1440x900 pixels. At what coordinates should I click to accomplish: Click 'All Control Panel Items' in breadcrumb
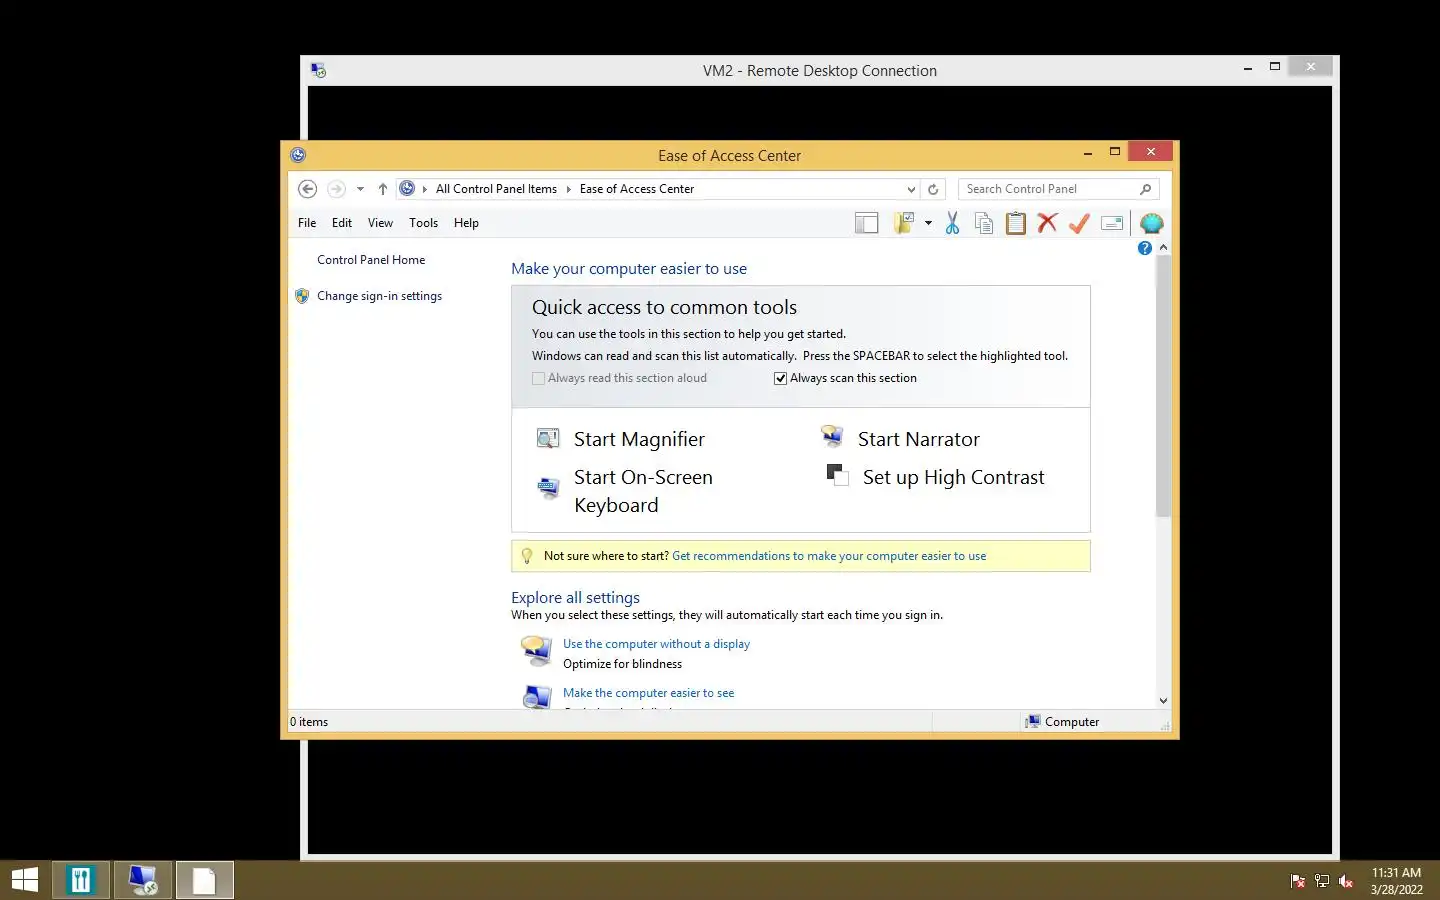pyautogui.click(x=496, y=189)
